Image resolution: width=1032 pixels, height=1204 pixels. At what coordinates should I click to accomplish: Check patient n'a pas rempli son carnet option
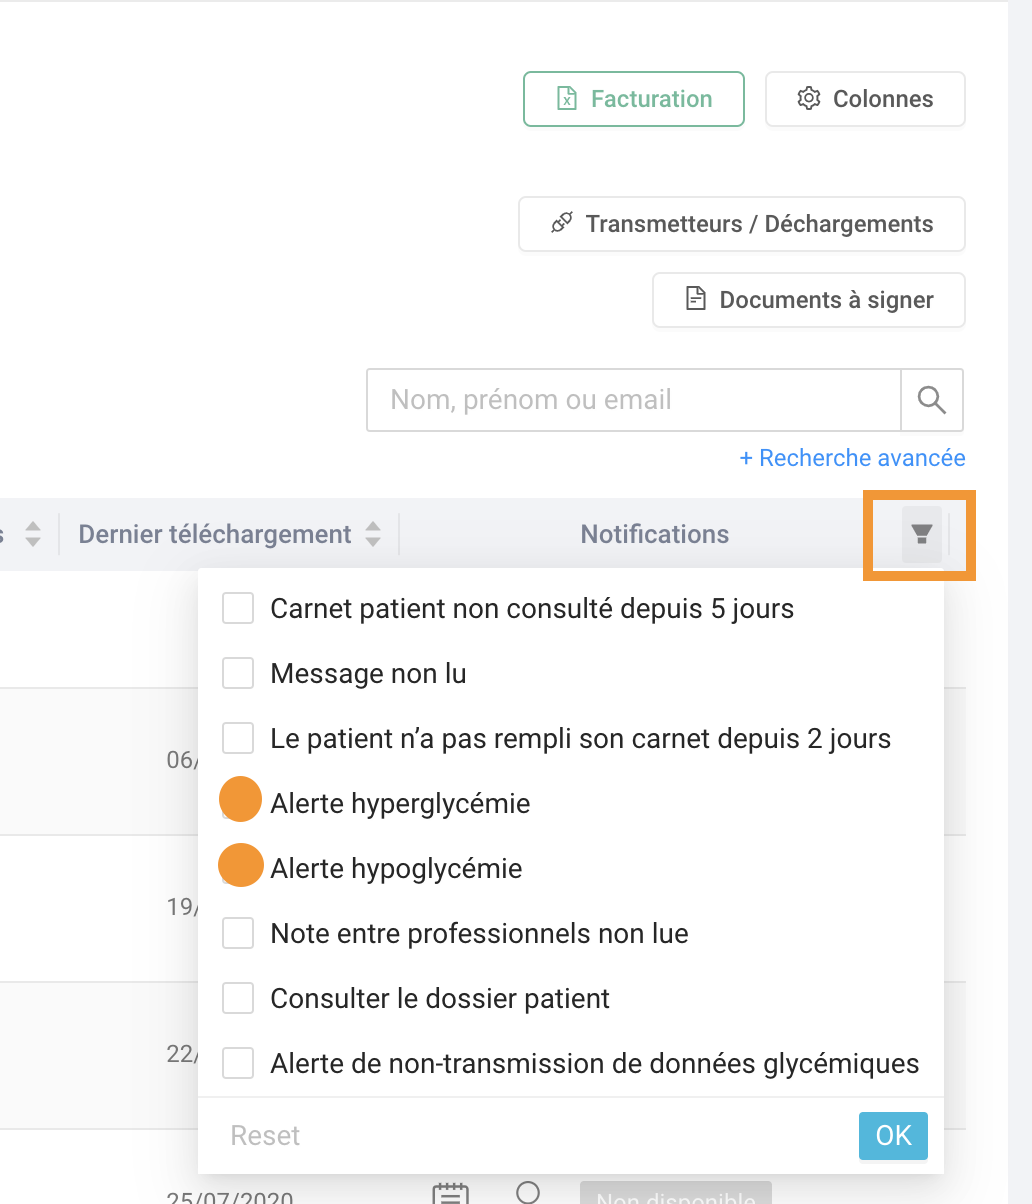pyautogui.click(x=238, y=738)
